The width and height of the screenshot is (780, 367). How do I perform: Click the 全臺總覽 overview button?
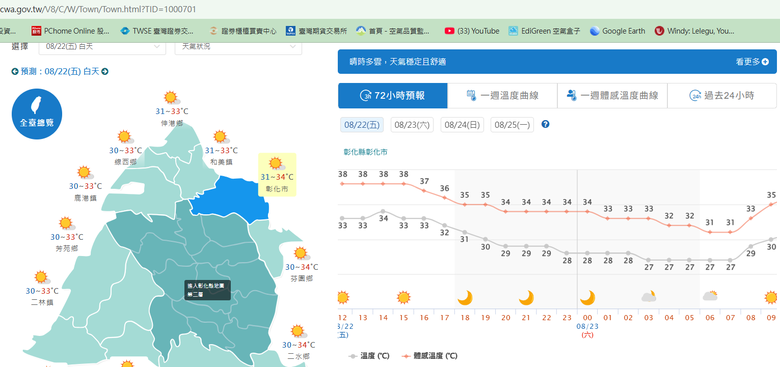(x=37, y=114)
